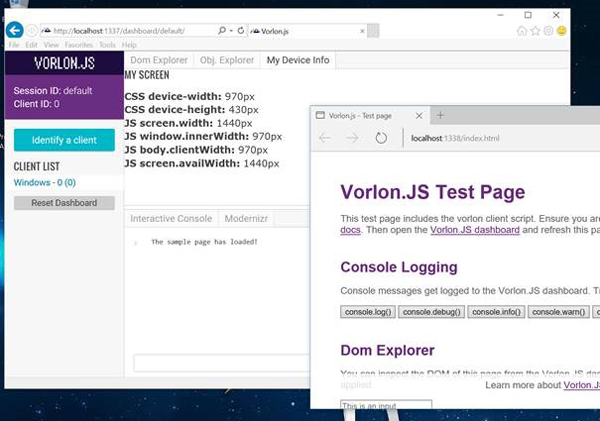
Task: Open the docs link on test page
Action: point(351,230)
